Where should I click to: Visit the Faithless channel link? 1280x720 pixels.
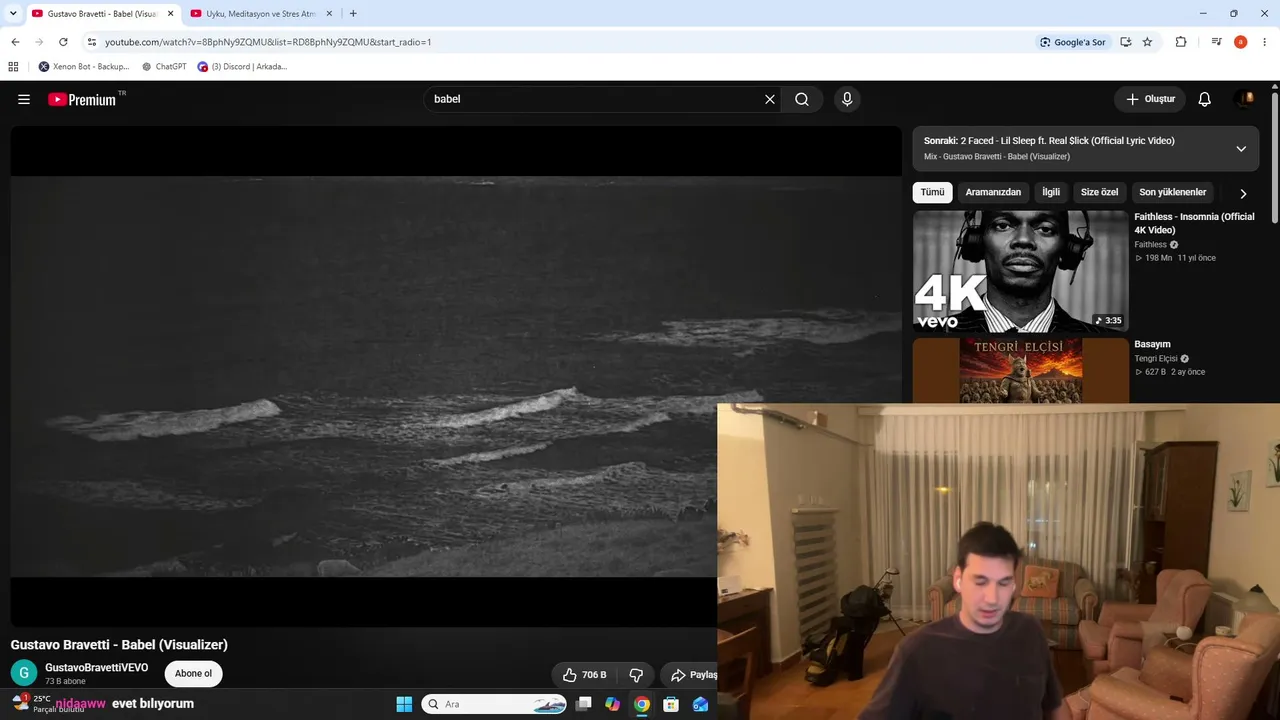pos(1150,245)
